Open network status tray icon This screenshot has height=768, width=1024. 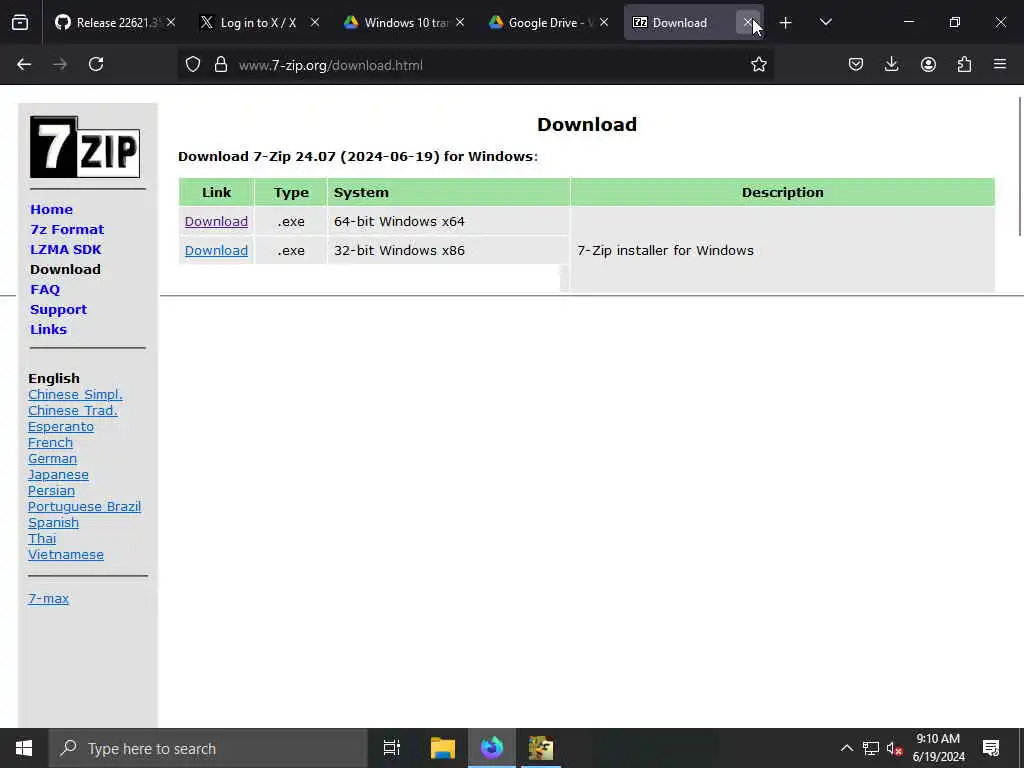point(871,748)
